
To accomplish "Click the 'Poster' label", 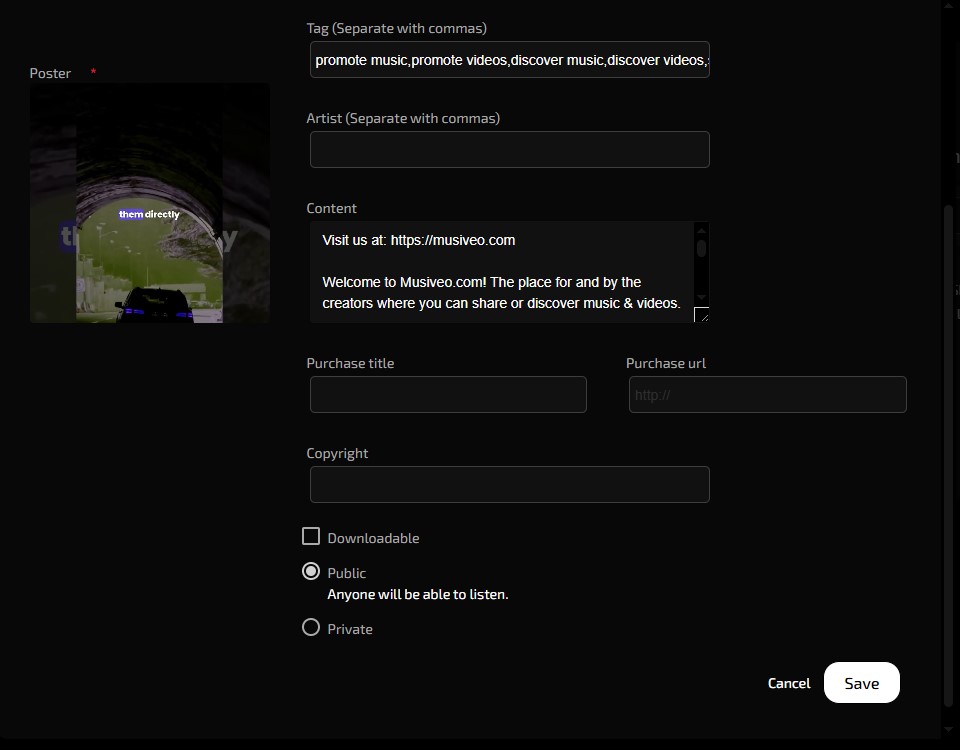I will [x=50, y=73].
